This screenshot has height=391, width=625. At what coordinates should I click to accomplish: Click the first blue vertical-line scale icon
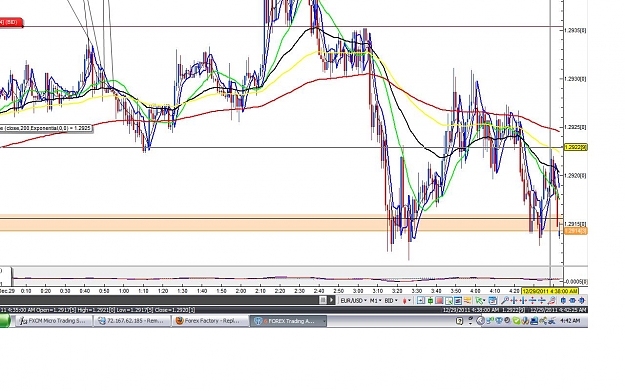513,301
